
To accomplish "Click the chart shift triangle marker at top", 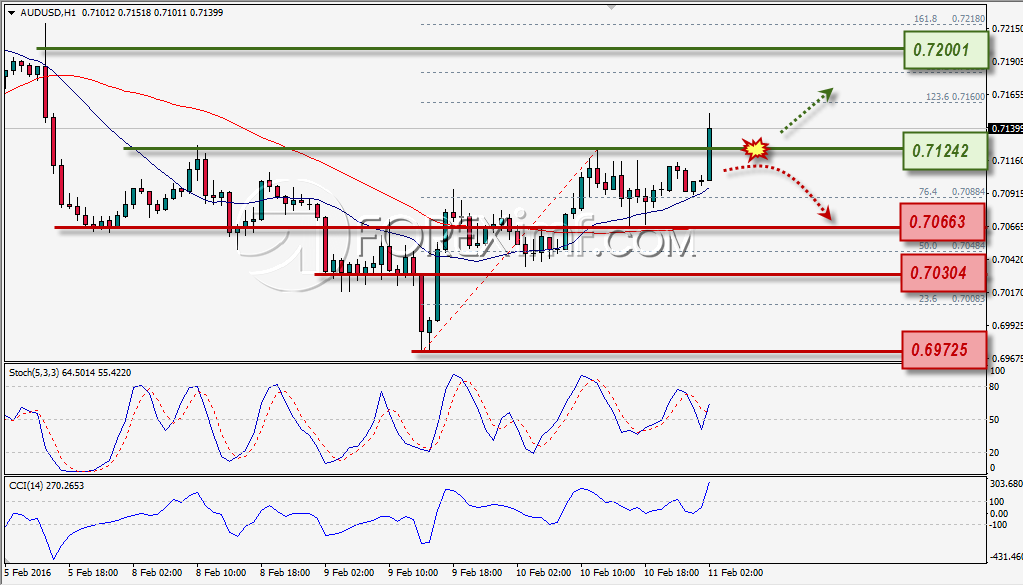I will [x=611, y=7].
